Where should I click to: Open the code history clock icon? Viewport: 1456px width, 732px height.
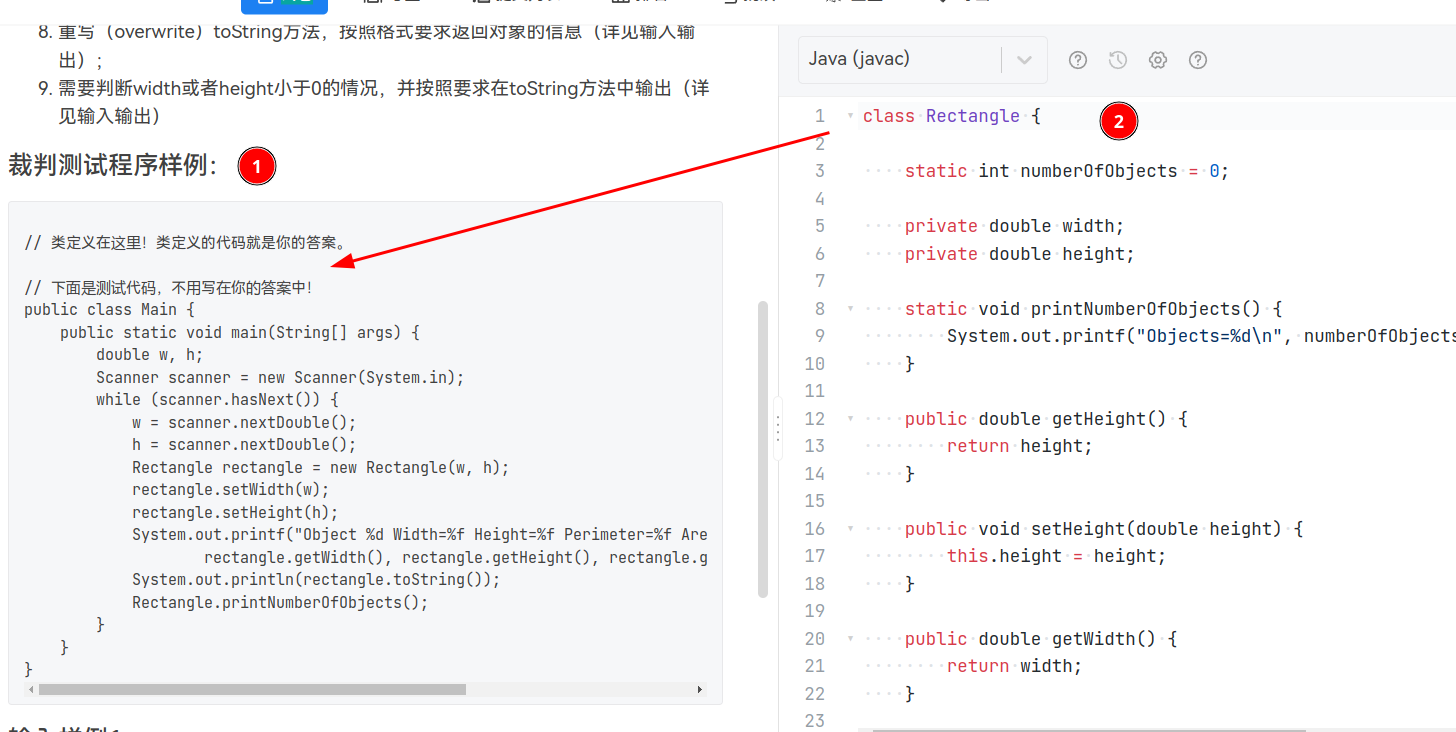pyautogui.click(x=1118, y=60)
